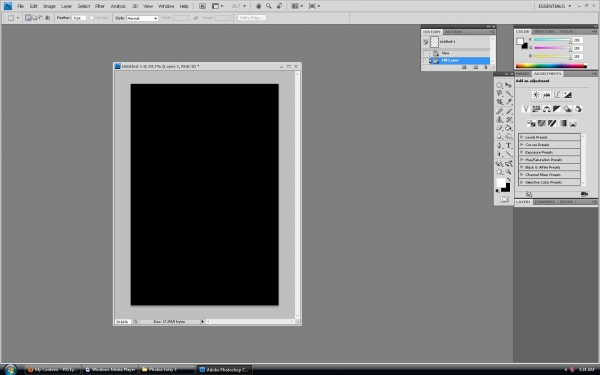
Task: Select the Elliptical Marquee tool in toolbox
Action: (x=499, y=85)
